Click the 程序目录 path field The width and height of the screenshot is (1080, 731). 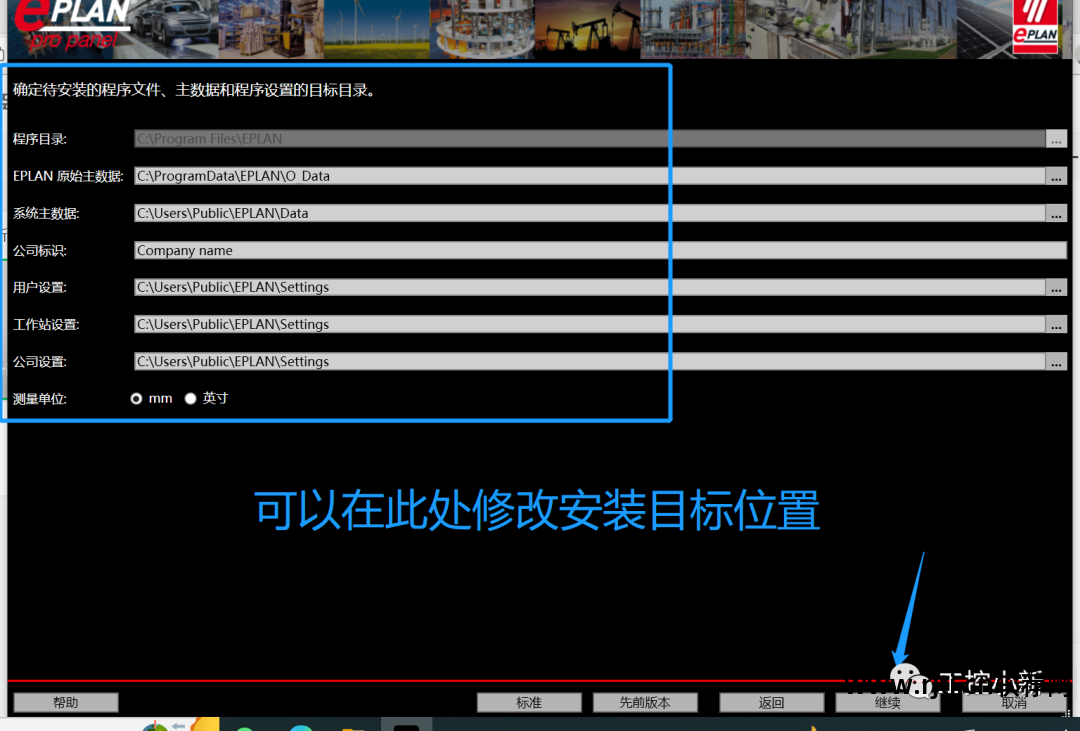click(590, 138)
